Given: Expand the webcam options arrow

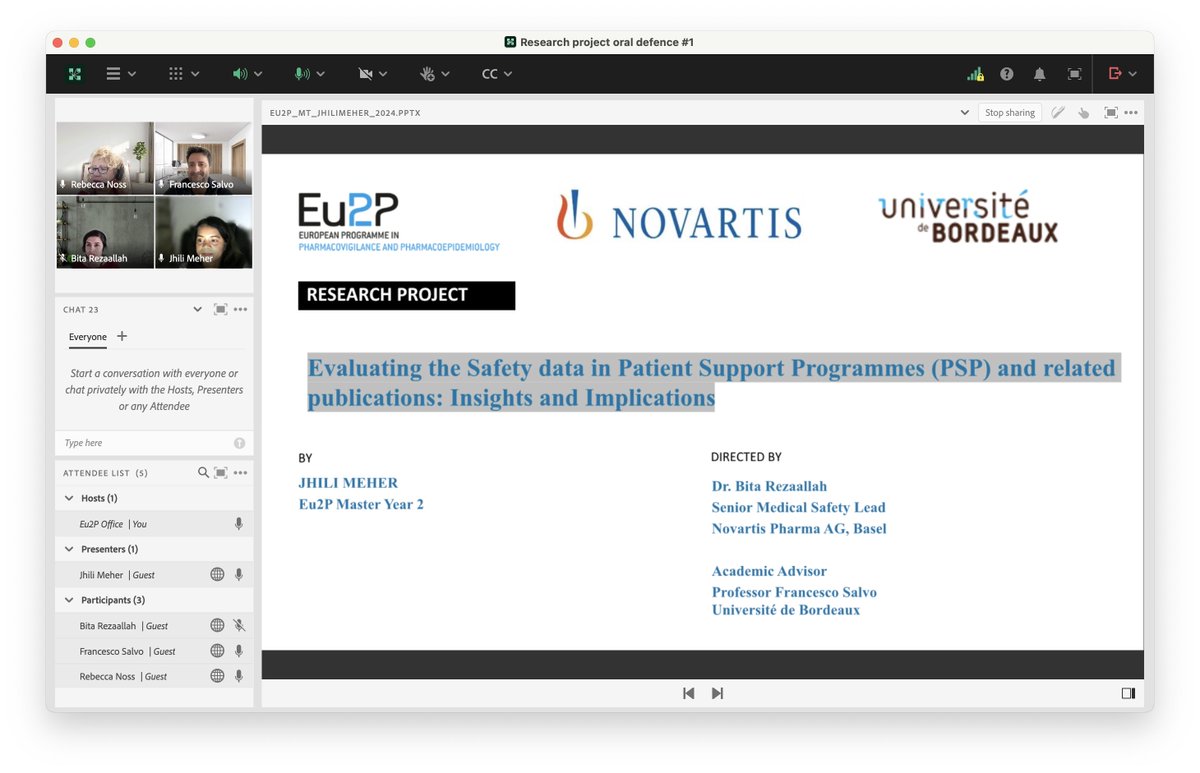Looking at the screenshot, I should tap(383, 74).
